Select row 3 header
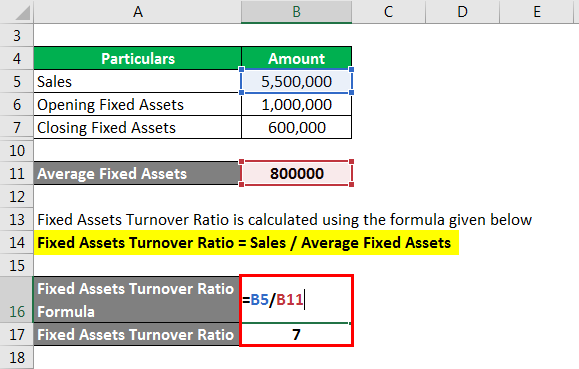Screen dimensions: 579x369 [17, 35]
